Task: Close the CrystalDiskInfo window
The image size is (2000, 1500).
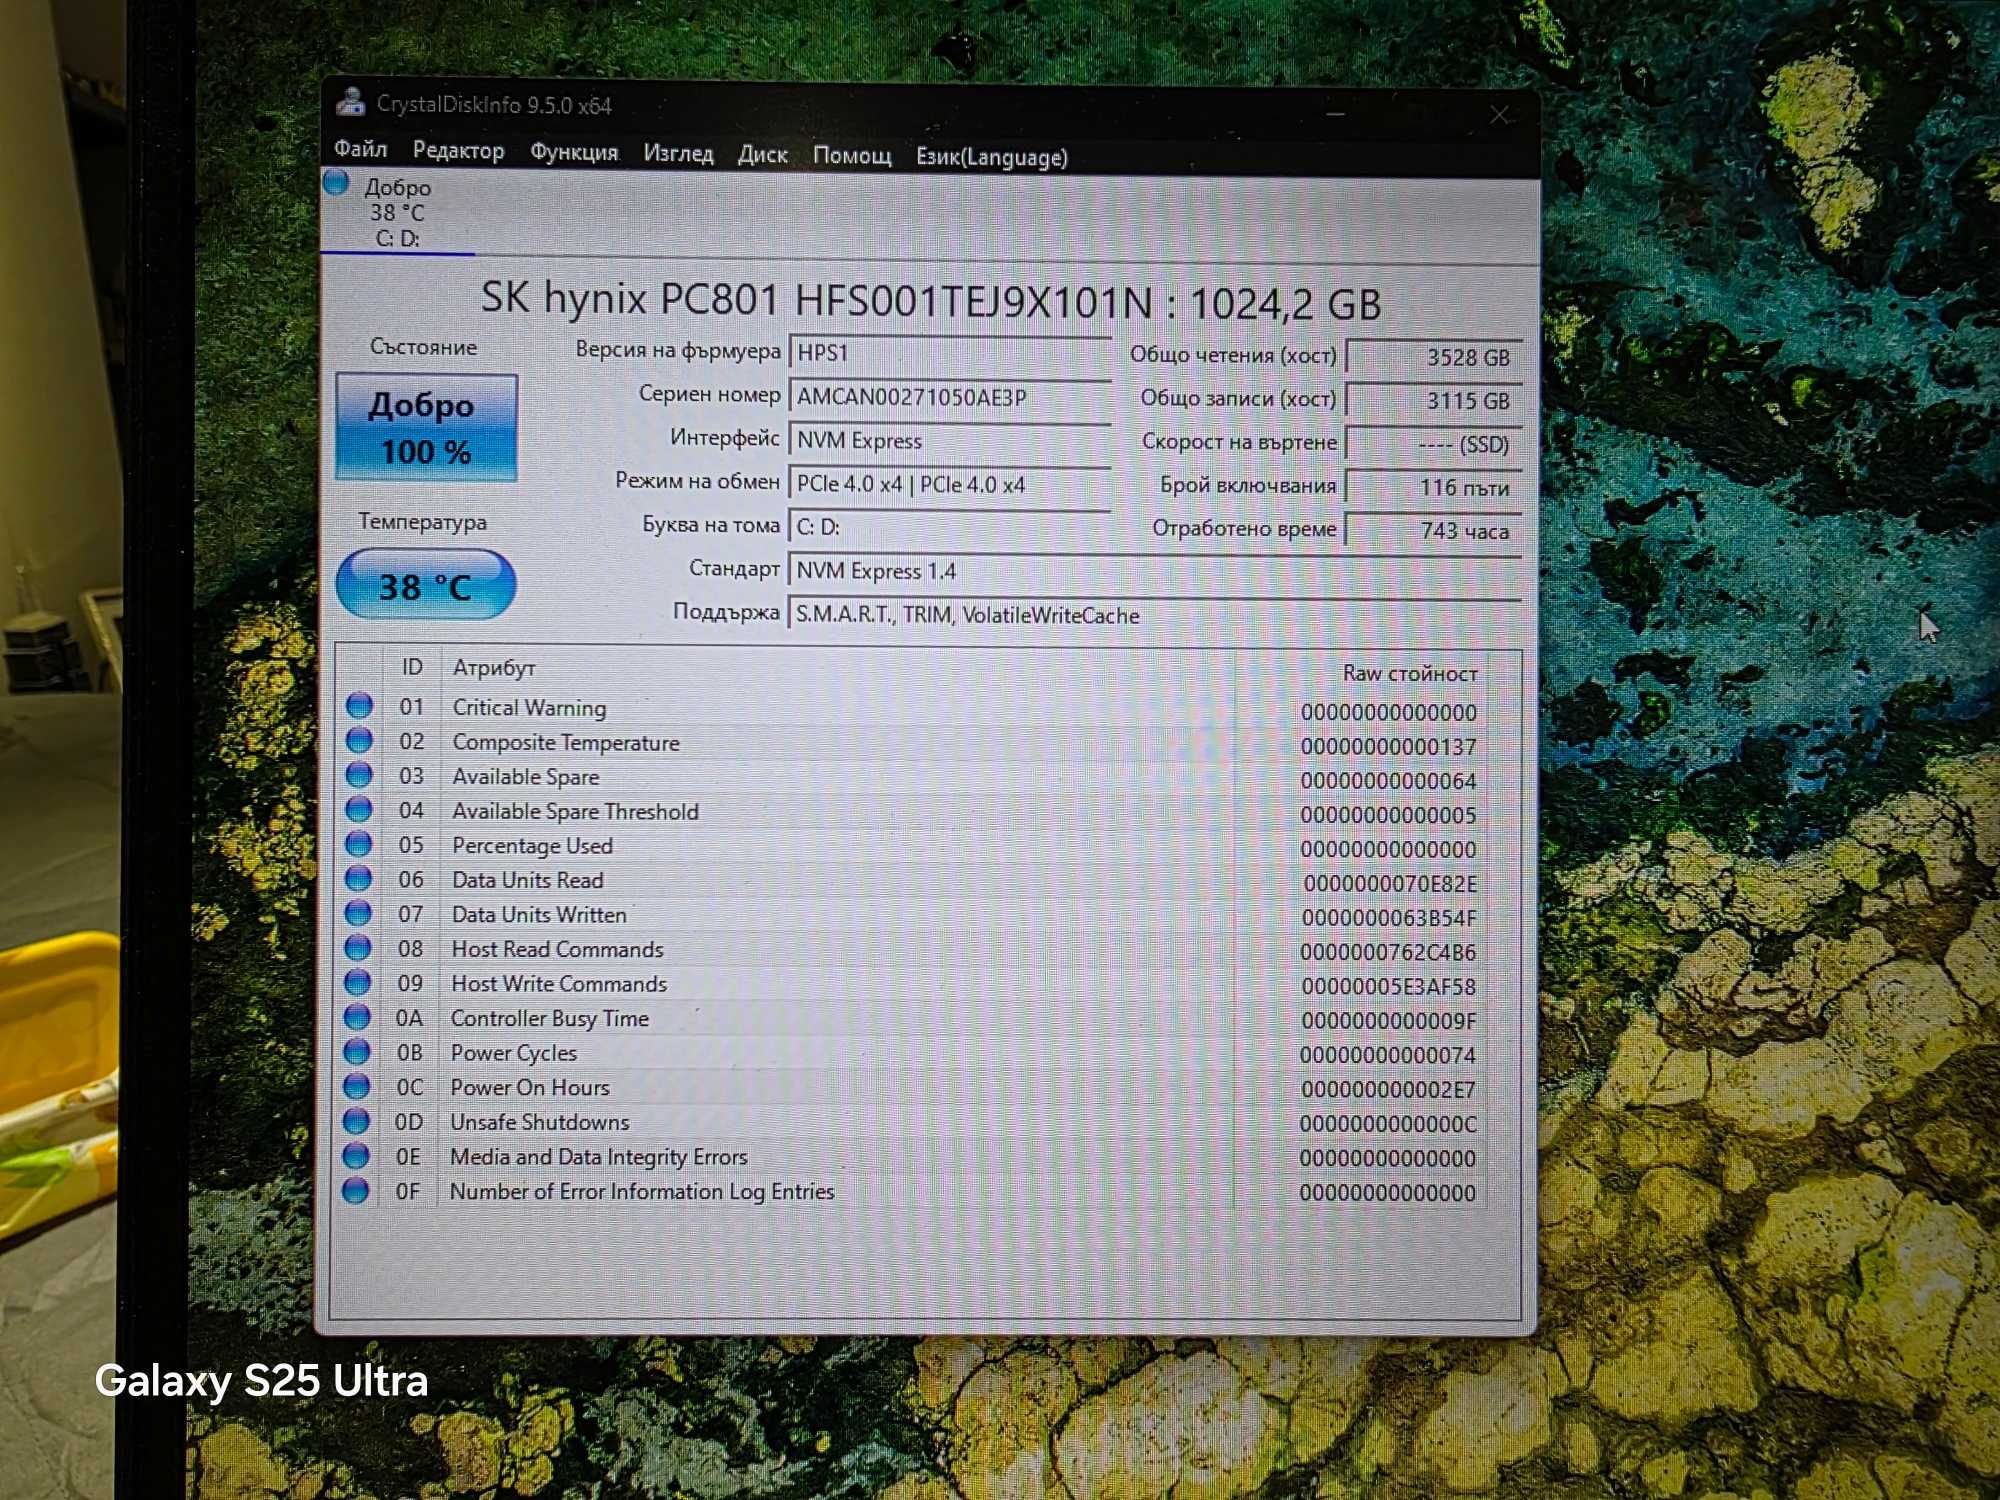Action: [1499, 115]
